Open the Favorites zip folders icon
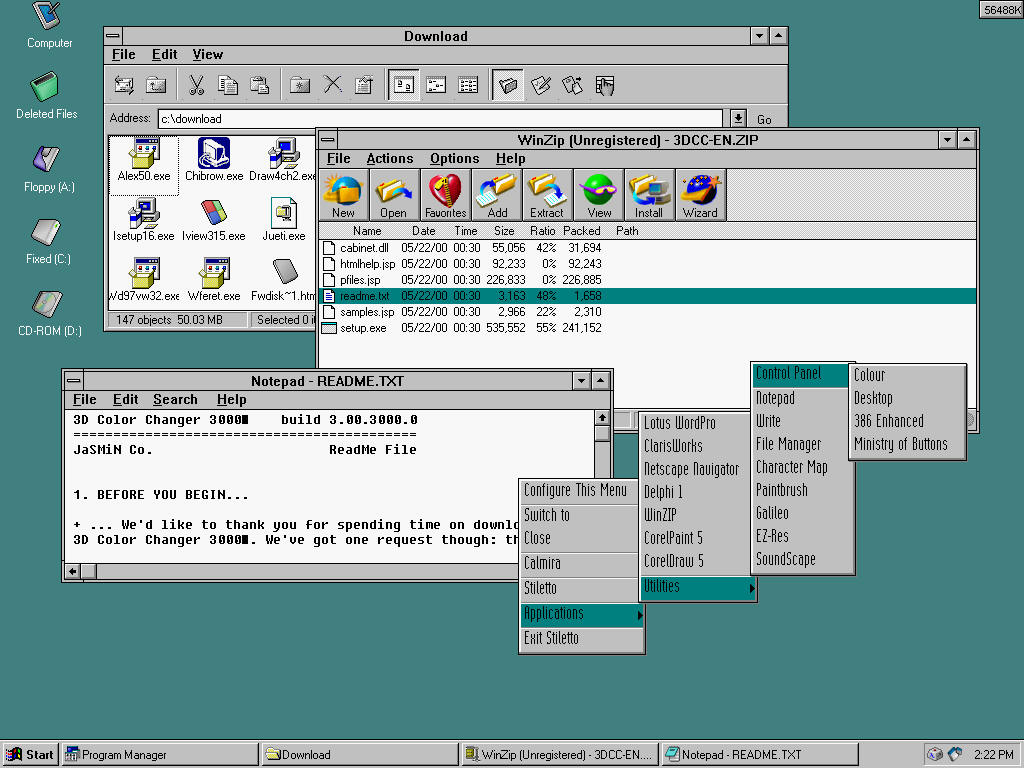The width and height of the screenshot is (1024, 768). [445, 194]
